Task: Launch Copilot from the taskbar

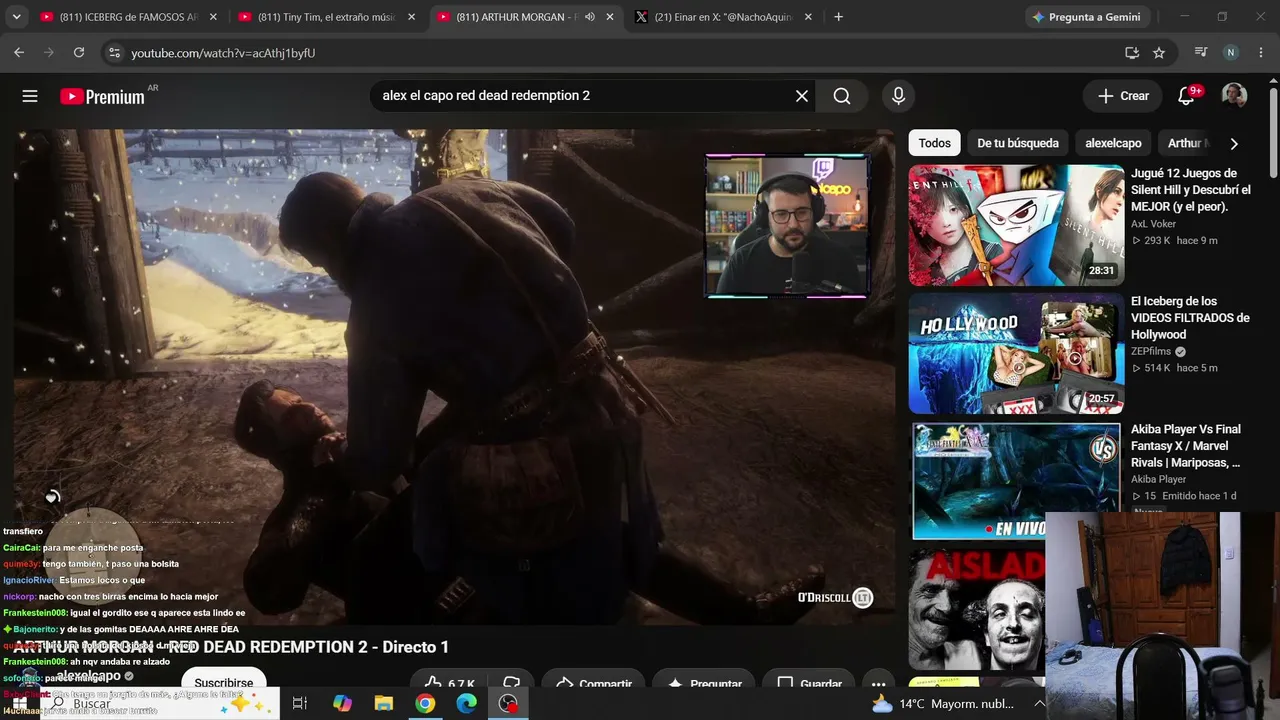Action: (342, 704)
